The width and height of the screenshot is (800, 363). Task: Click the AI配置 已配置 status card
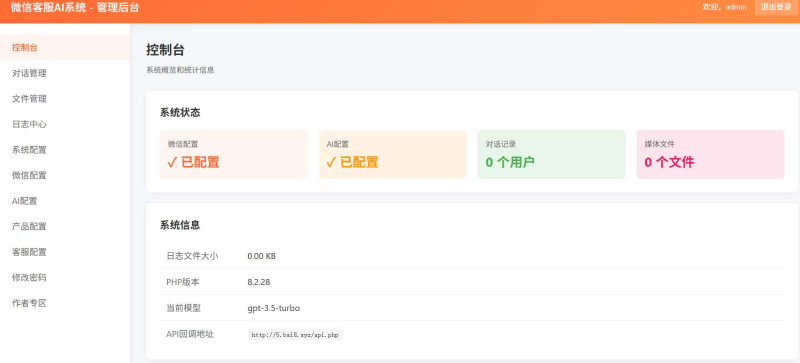(392, 154)
